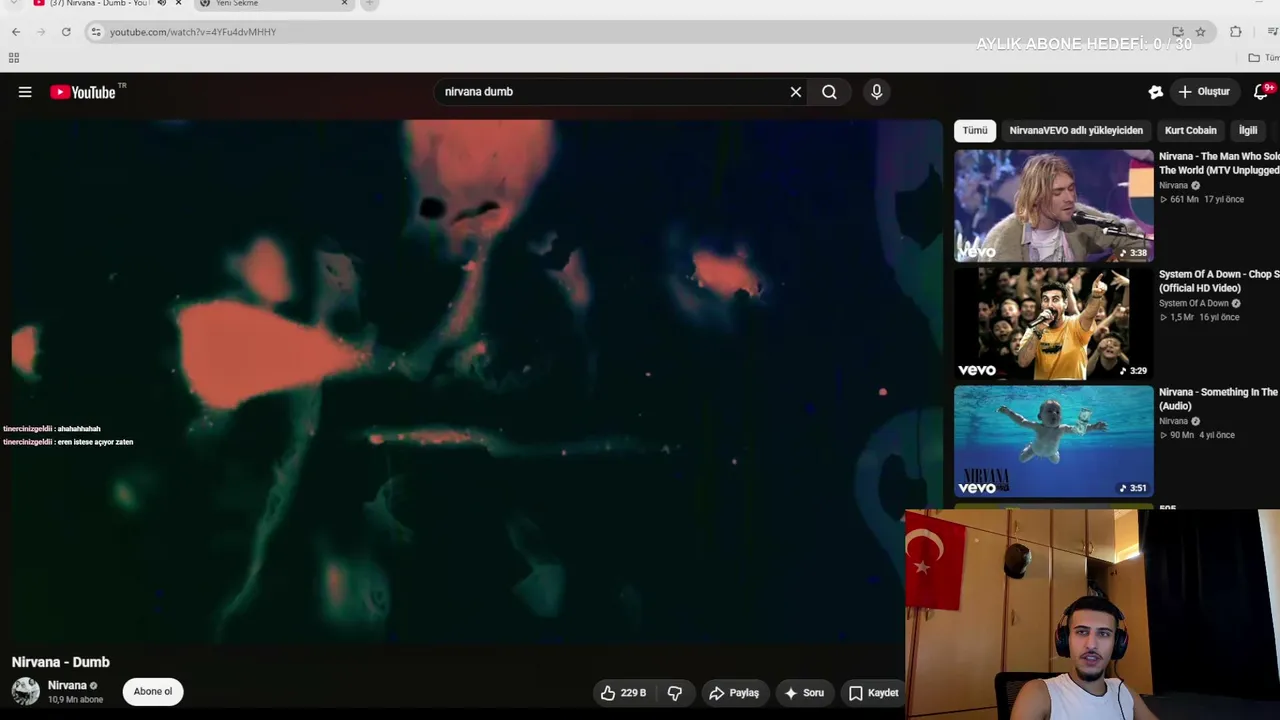This screenshot has width=1280, height=720.
Task: Save the video with Kaydet
Action: click(x=874, y=693)
